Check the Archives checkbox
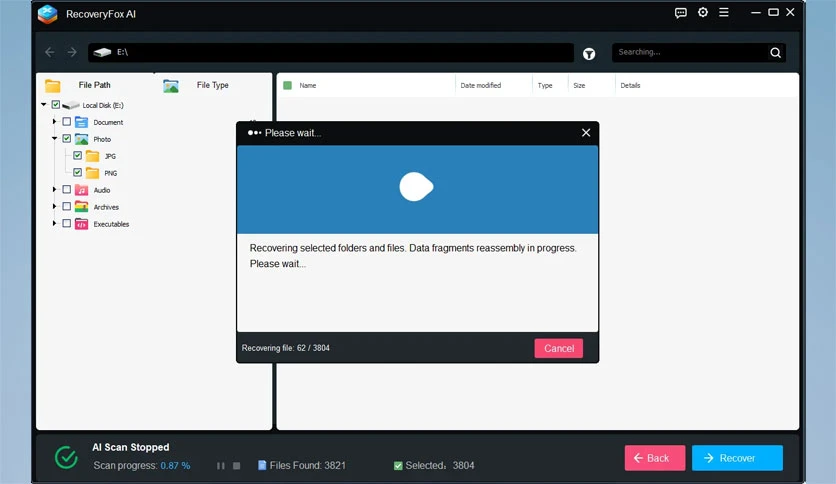This screenshot has width=836, height=484. tap(67, 206)
